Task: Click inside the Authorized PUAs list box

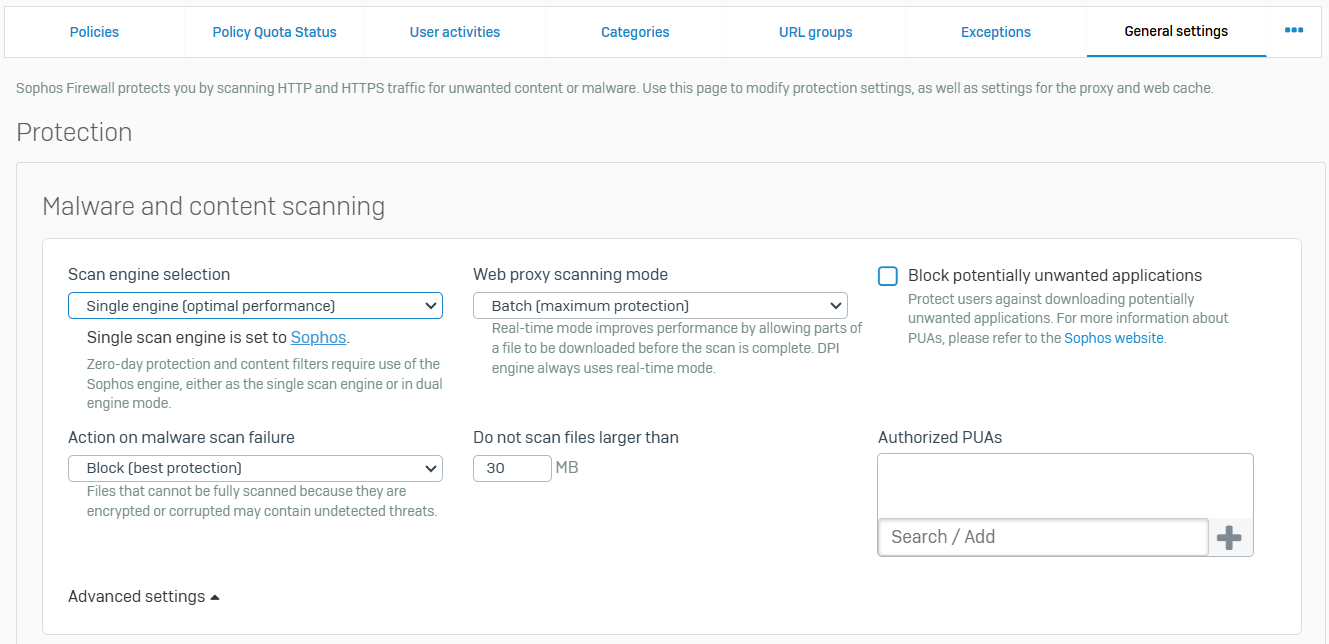Action: [x=1065, y=486]
